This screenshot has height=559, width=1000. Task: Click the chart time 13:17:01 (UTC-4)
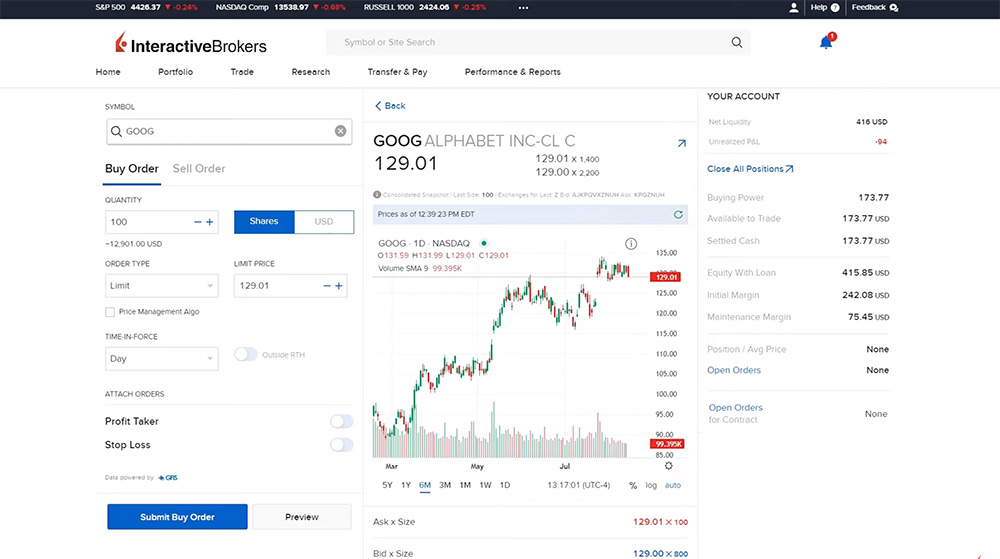click(578, 485)
